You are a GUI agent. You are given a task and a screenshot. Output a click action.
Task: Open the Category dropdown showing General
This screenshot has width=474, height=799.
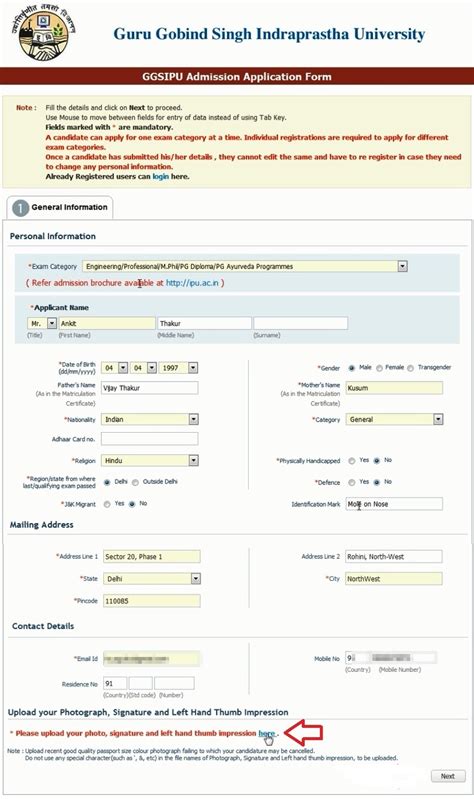click(x=394, y=419)
